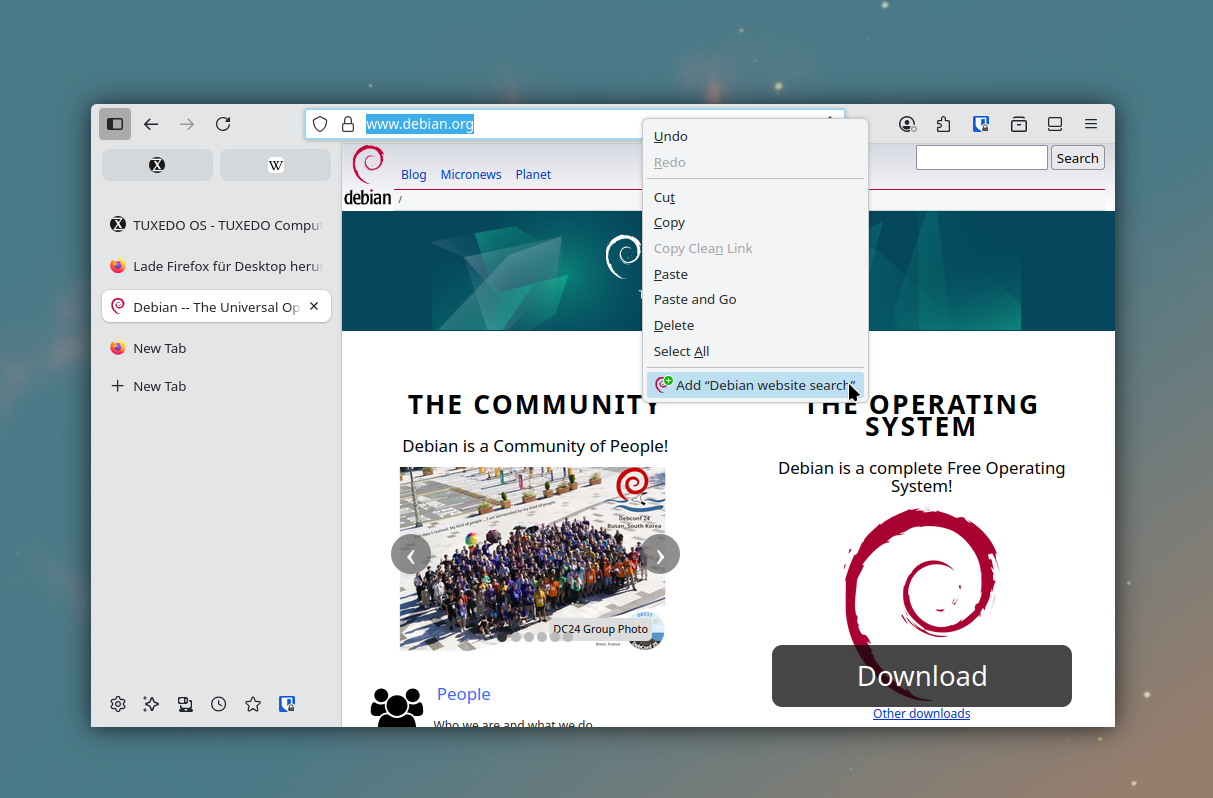Choose Paste in the context menu
This screenshot has height=798, width=1213.
(x=755, y=274)
